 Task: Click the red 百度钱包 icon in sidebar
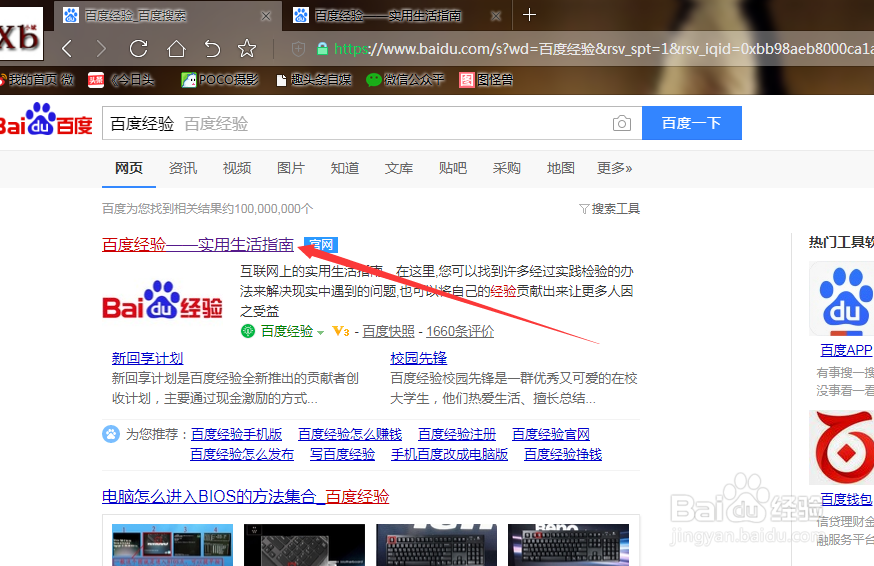click(x=842, y=447)
